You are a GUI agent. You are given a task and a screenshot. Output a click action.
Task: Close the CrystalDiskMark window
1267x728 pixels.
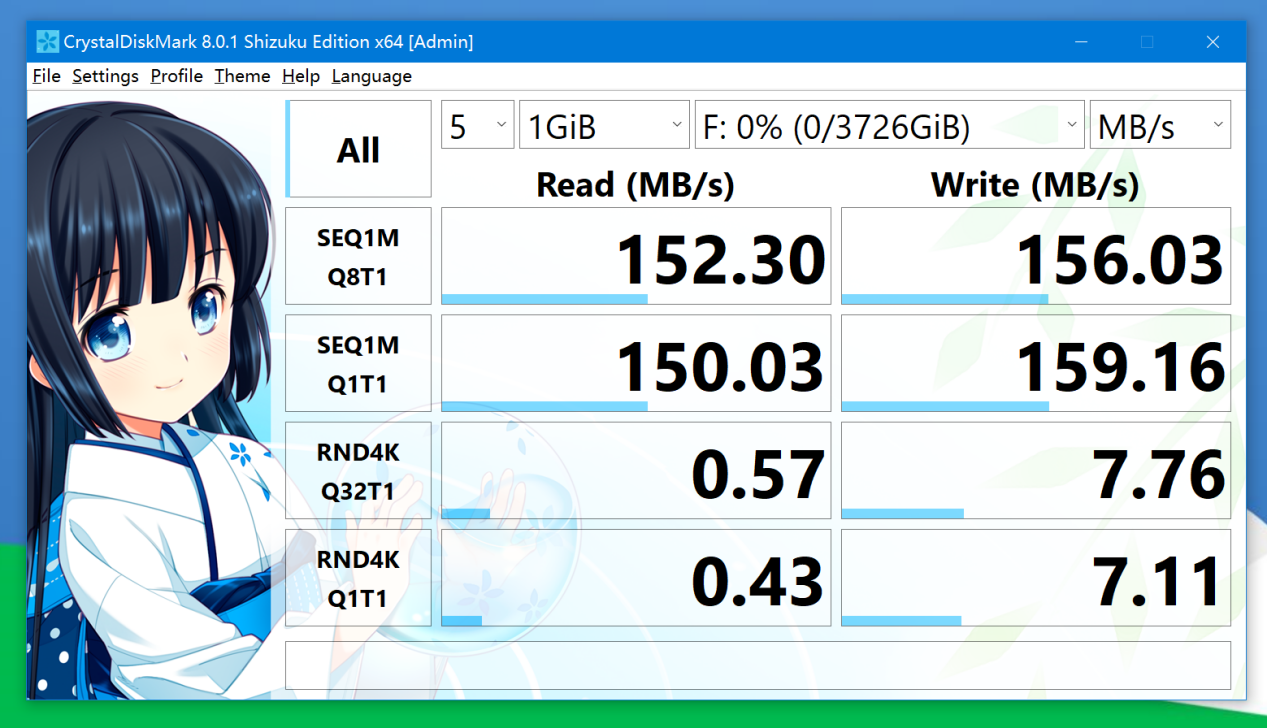1213,42
